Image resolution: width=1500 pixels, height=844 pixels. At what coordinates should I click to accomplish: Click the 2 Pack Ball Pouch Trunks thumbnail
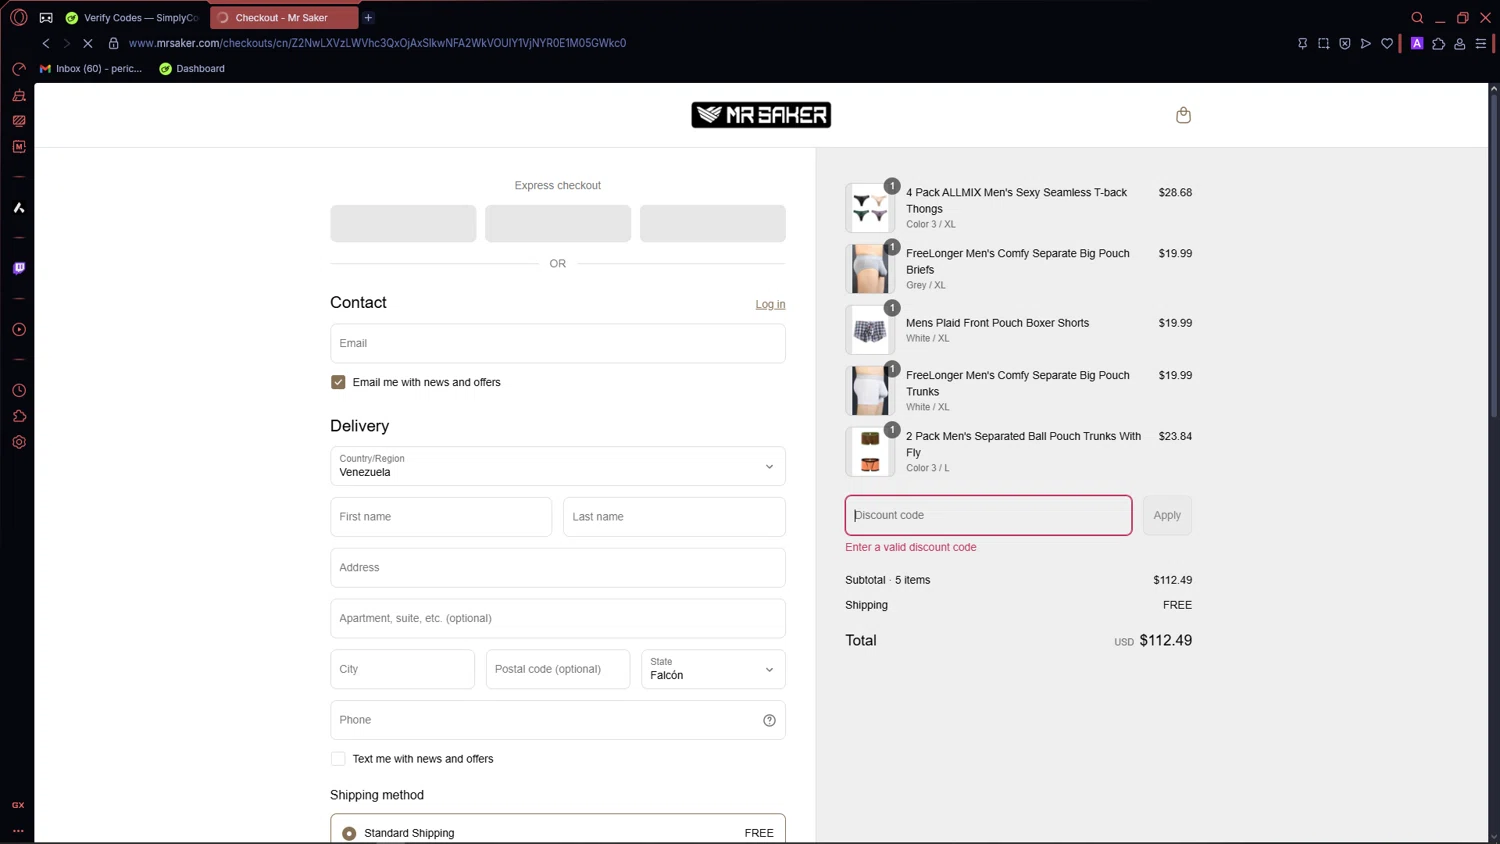point(870,452)
